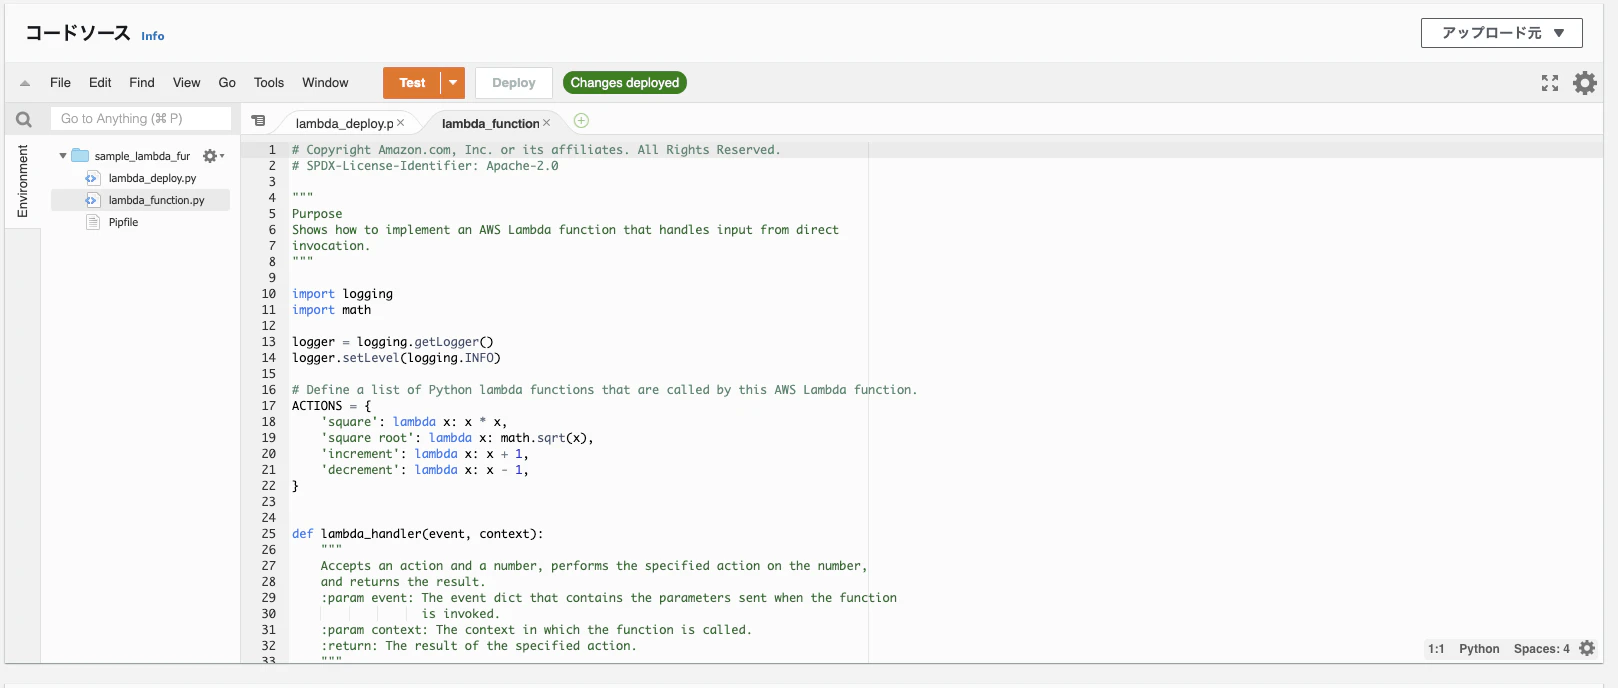Screen dimensions: 1618x688
Task: Expand the アップロード元 dropdown
Action: click(x=1502, y=33)
